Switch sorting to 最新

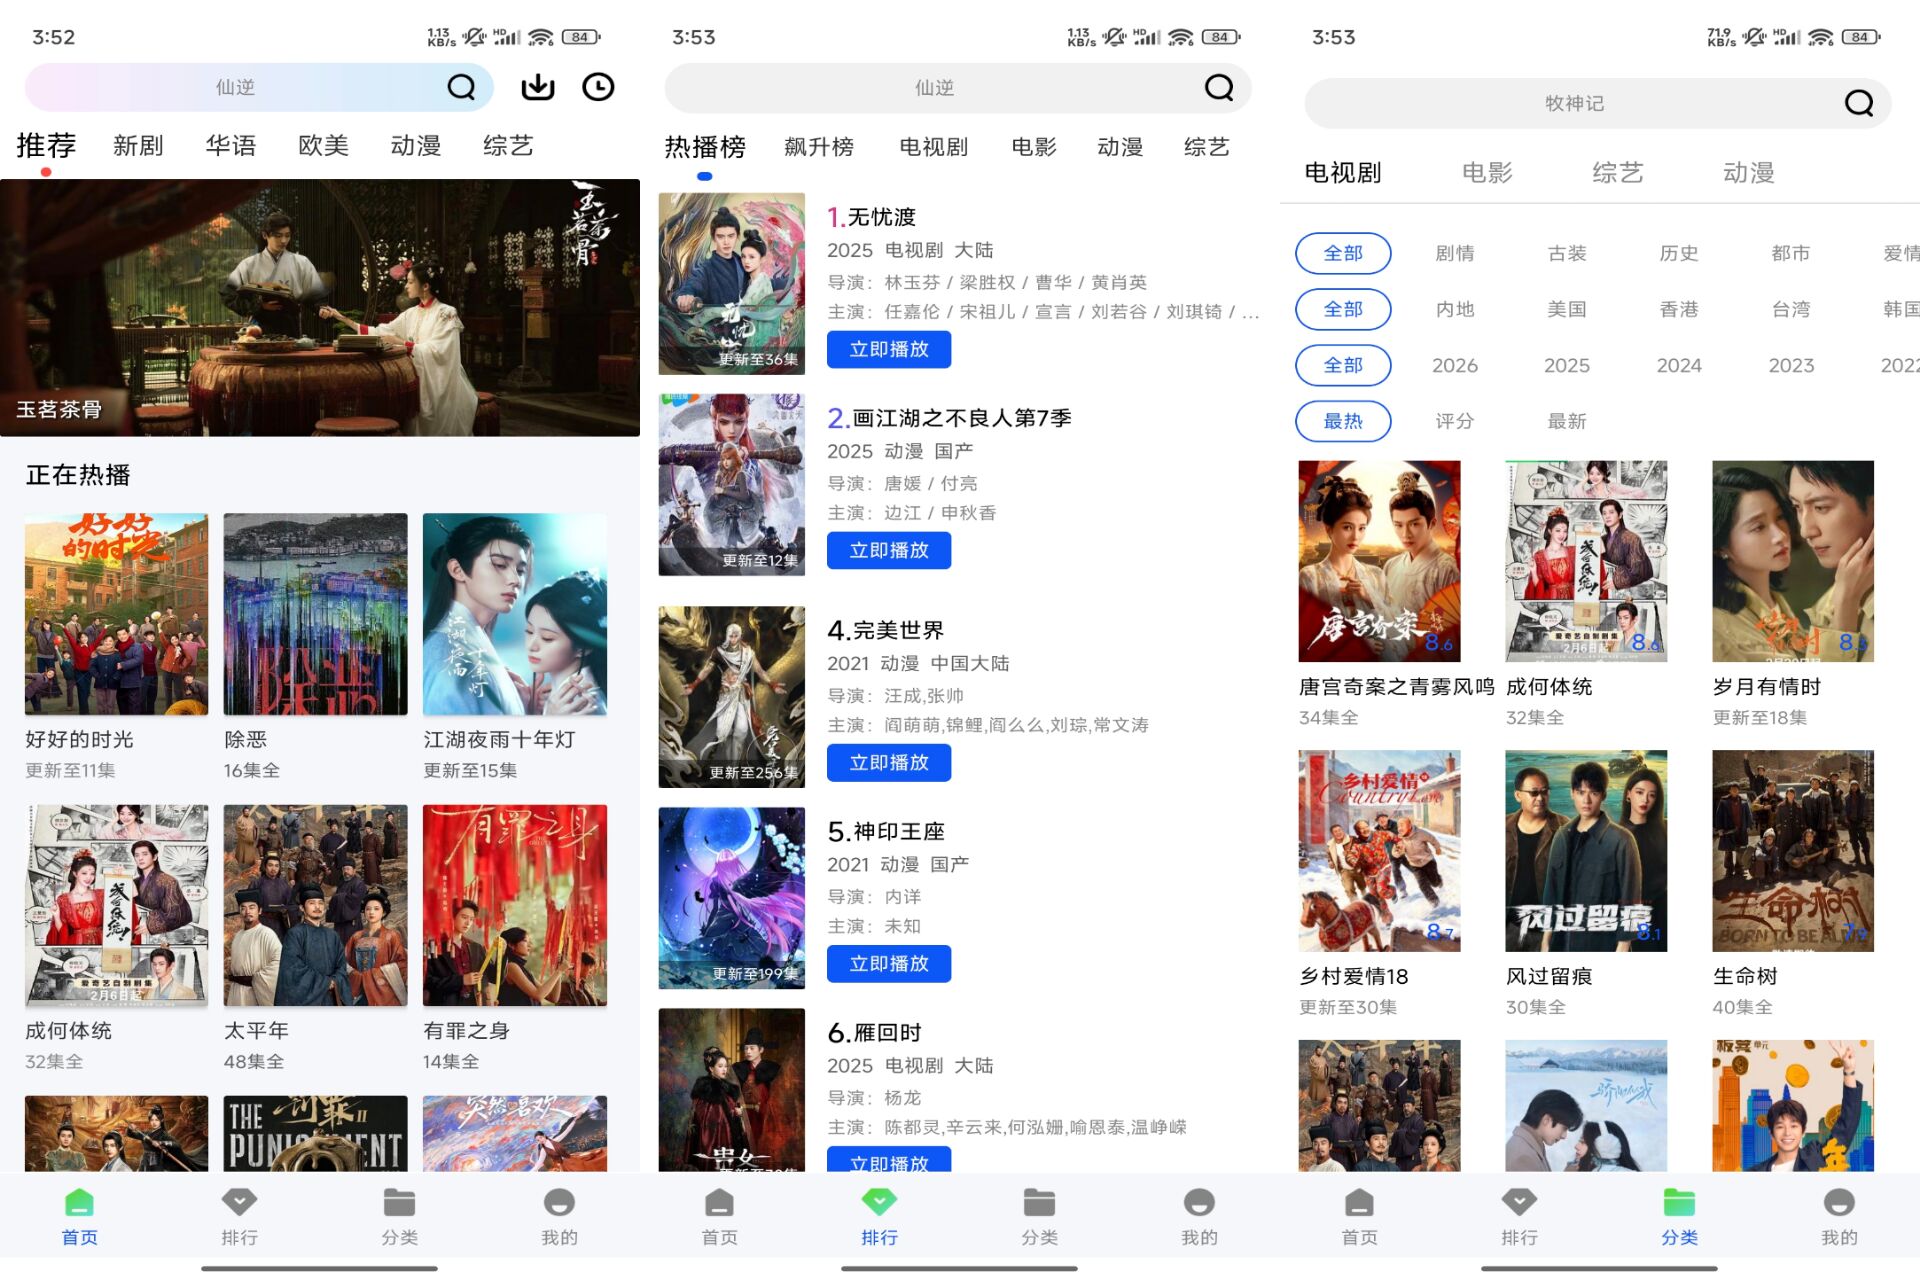[1566, 421]
